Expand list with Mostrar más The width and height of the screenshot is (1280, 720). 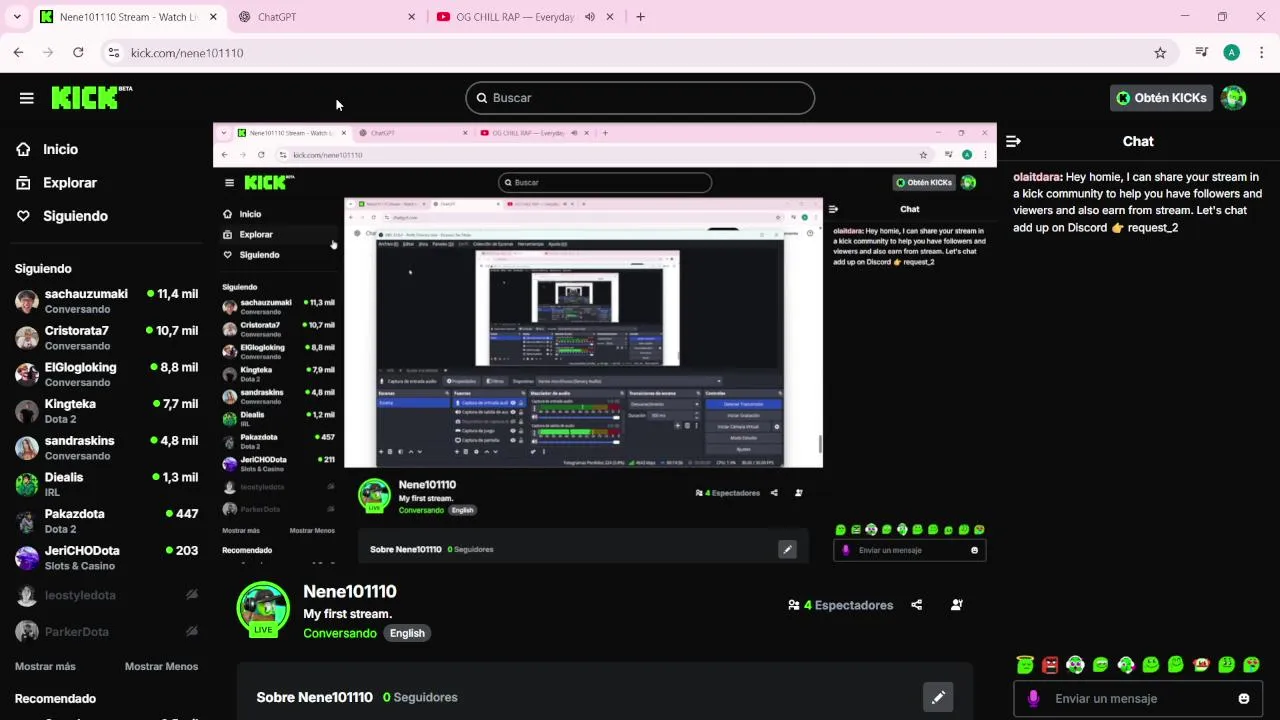point(45,667)
